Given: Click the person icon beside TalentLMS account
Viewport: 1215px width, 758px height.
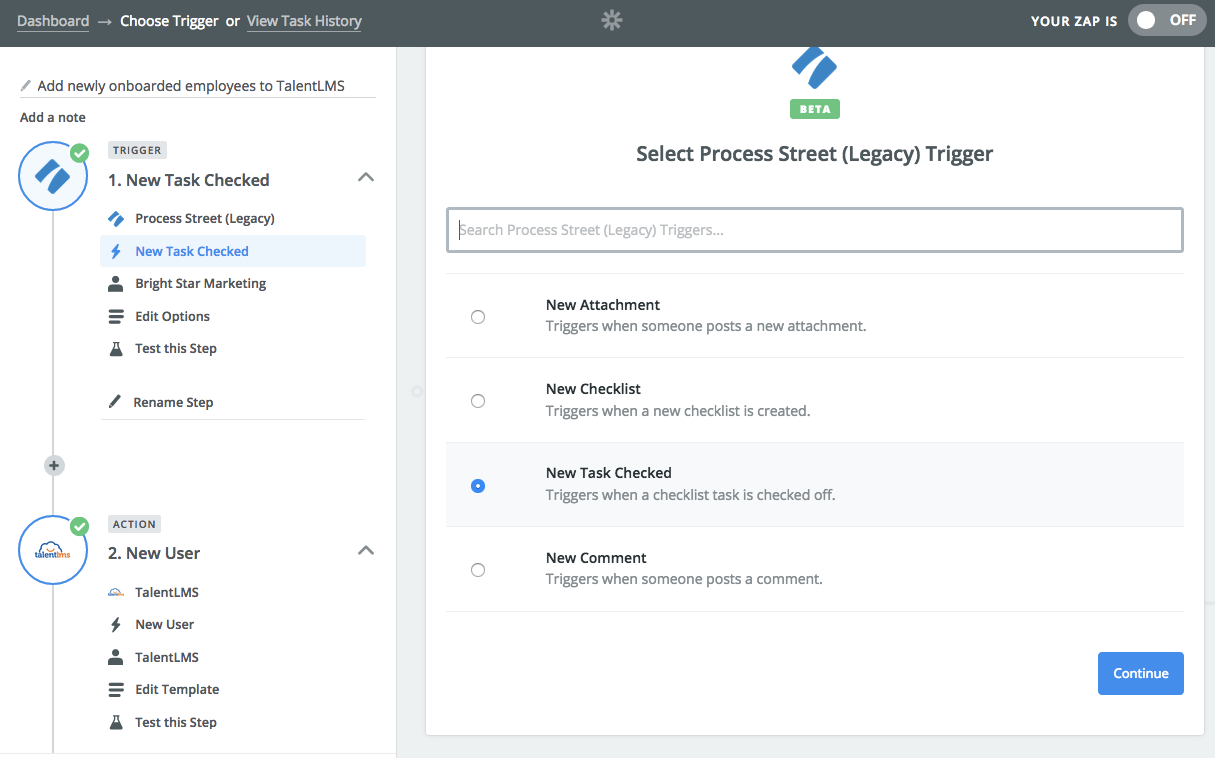Looking at the screenshot, I should pos(116,657).
